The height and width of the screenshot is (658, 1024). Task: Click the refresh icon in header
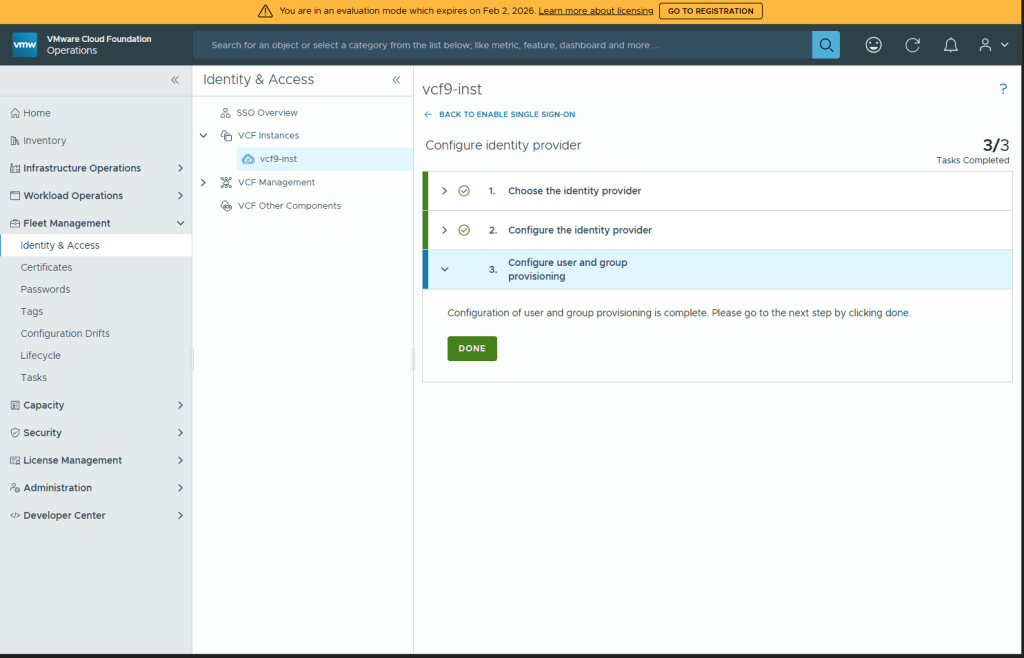[912, 45]
